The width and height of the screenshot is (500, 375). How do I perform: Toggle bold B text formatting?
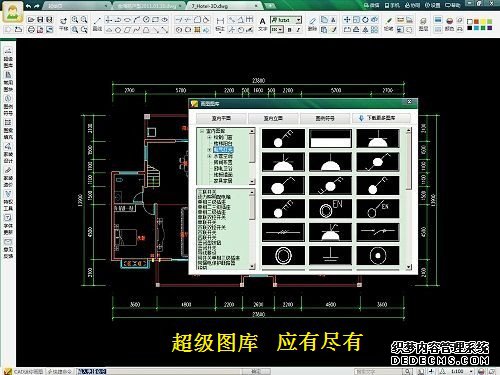click(289, 30)
